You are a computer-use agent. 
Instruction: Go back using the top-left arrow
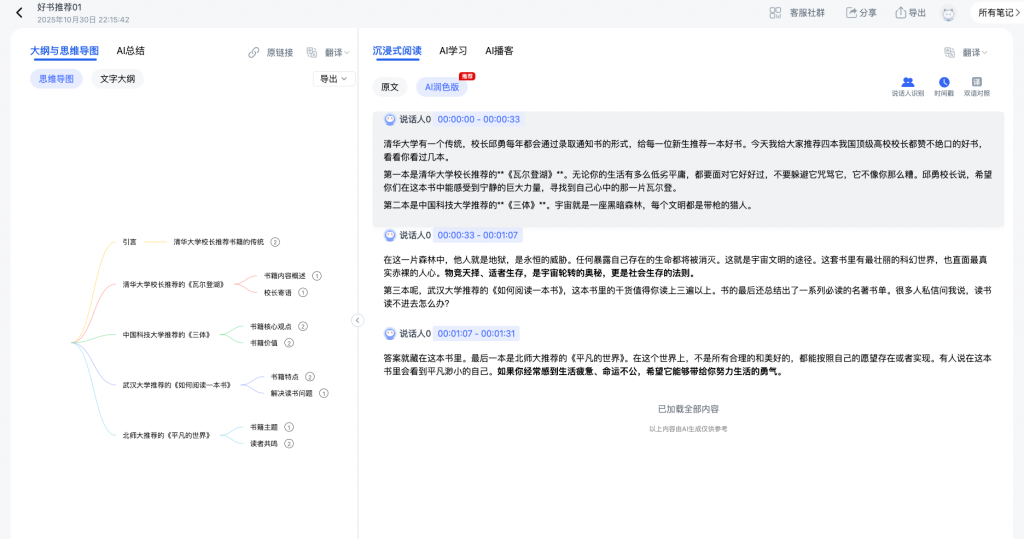pos(20,12)
